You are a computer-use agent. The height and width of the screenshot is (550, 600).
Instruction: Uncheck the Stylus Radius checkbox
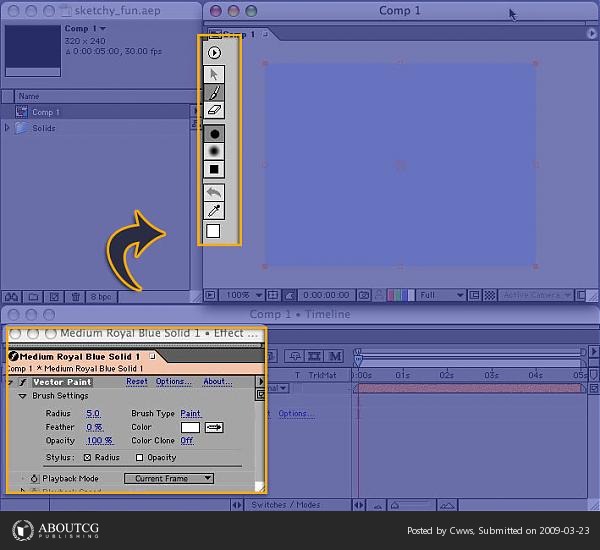[x=87, y=457]
